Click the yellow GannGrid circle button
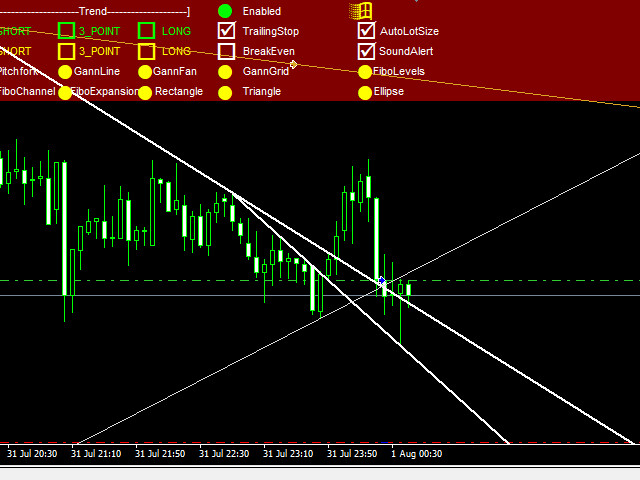Viewport: 640px width, 480px height. 225,72
